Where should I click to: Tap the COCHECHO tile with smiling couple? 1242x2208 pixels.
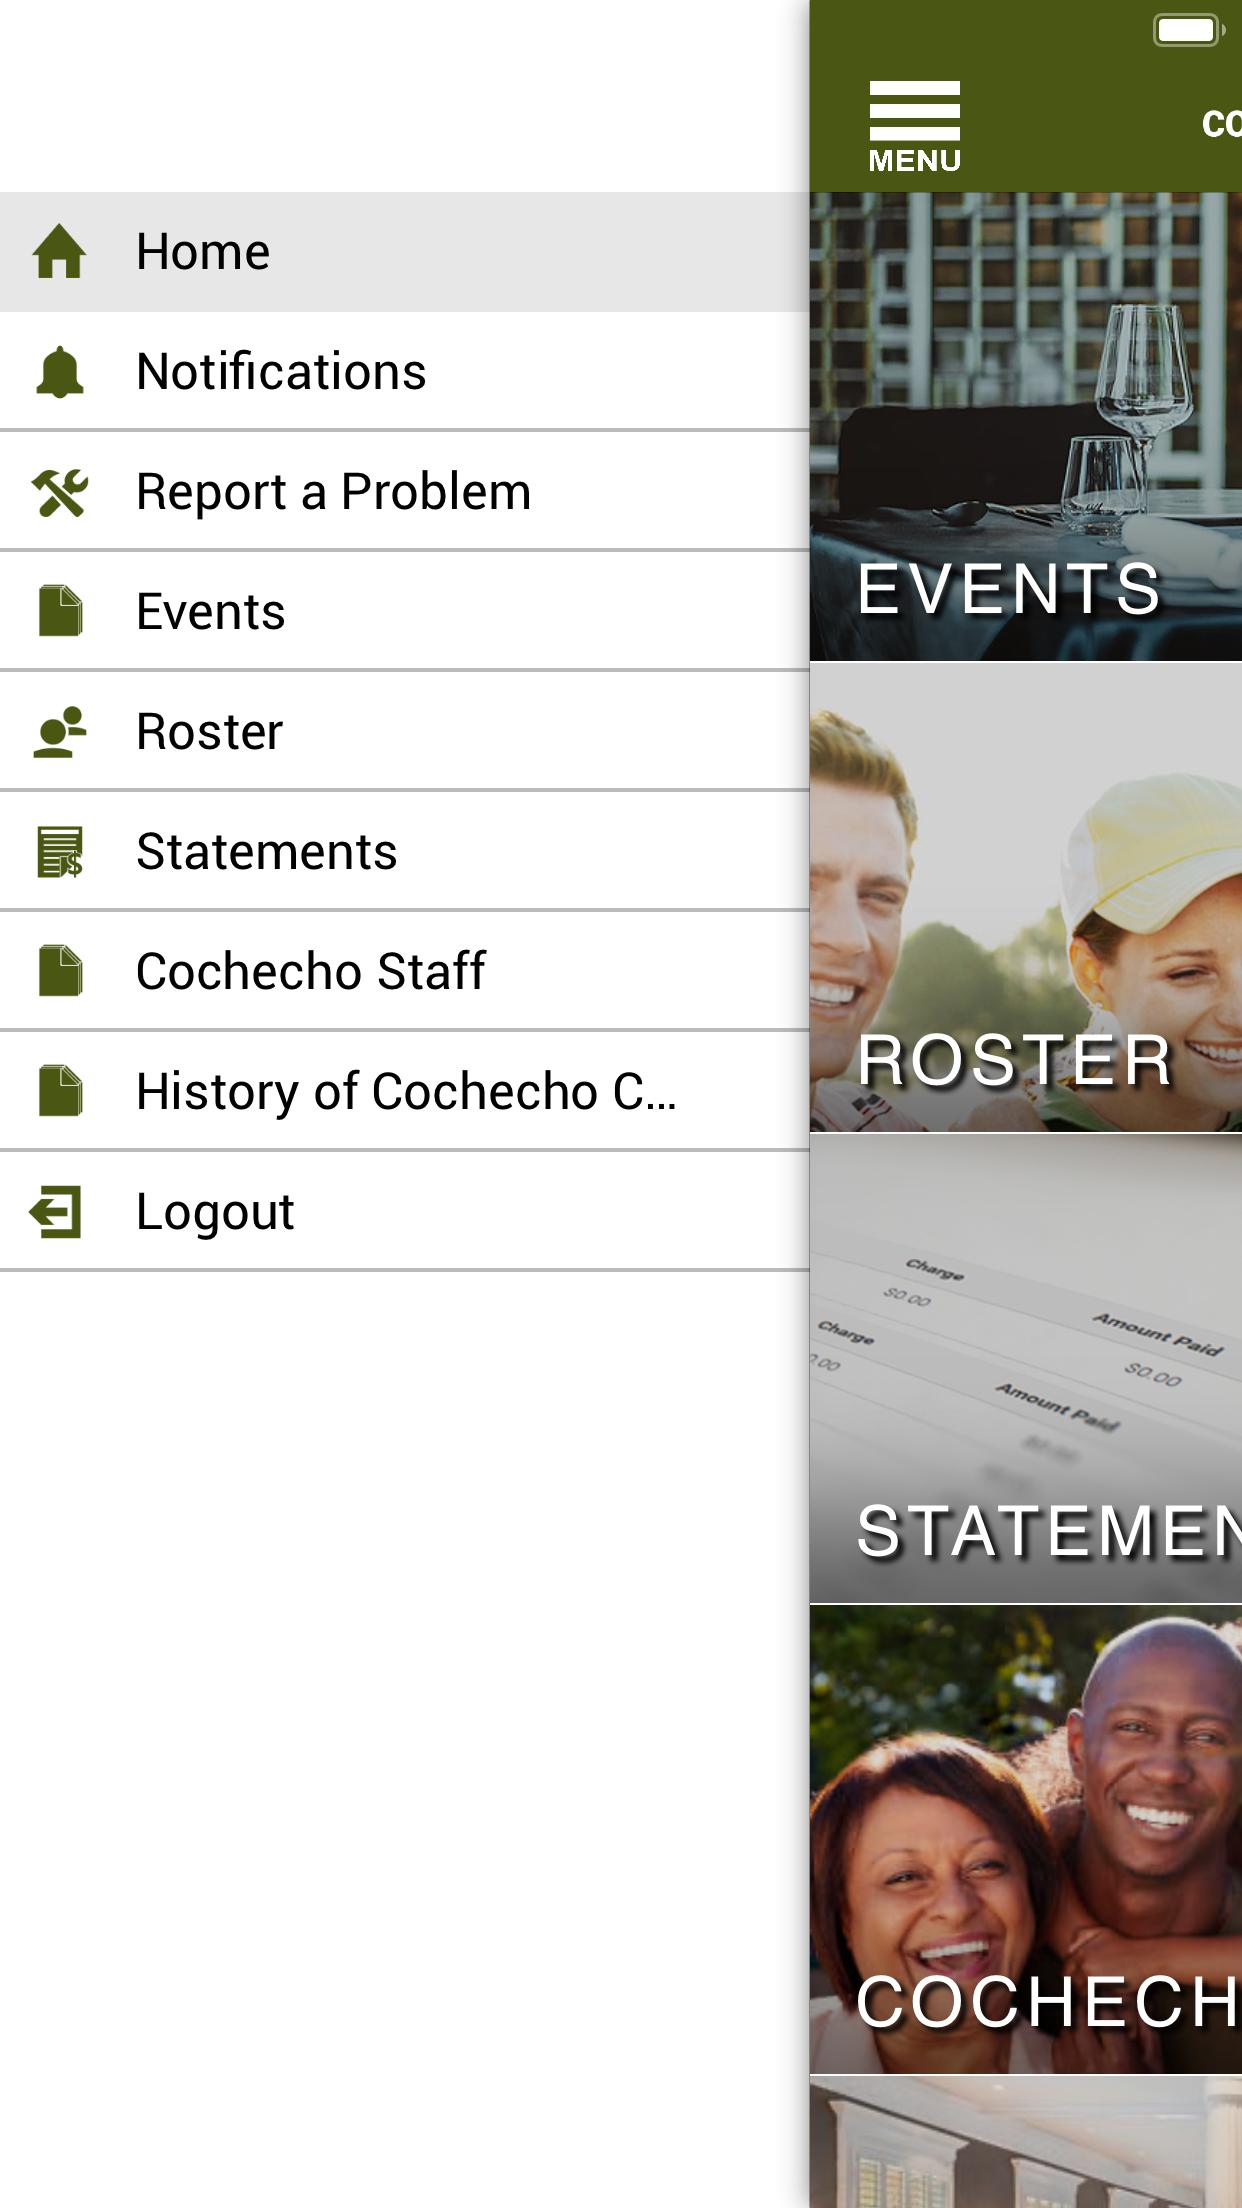(x=1026, y=1840)
